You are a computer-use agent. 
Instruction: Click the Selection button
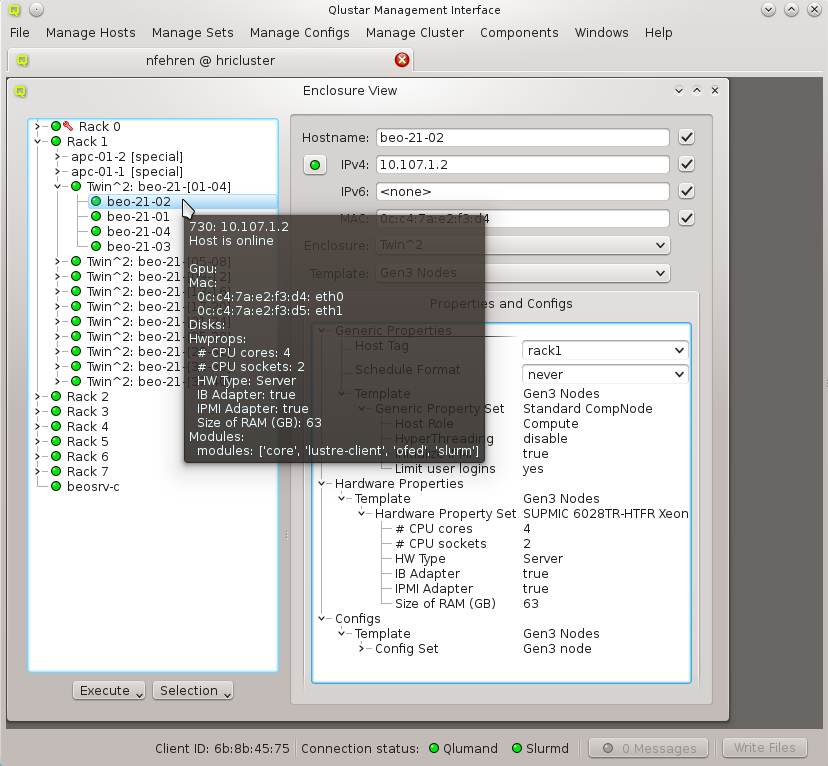coord(193,691)
